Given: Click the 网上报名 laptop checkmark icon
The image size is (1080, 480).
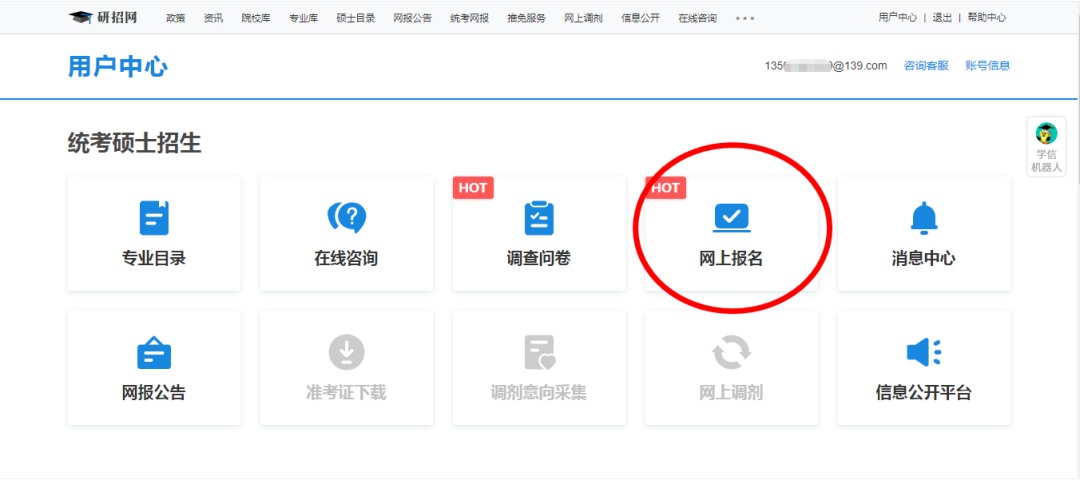Looking at the screenshot, I should (x=731, y=217).
